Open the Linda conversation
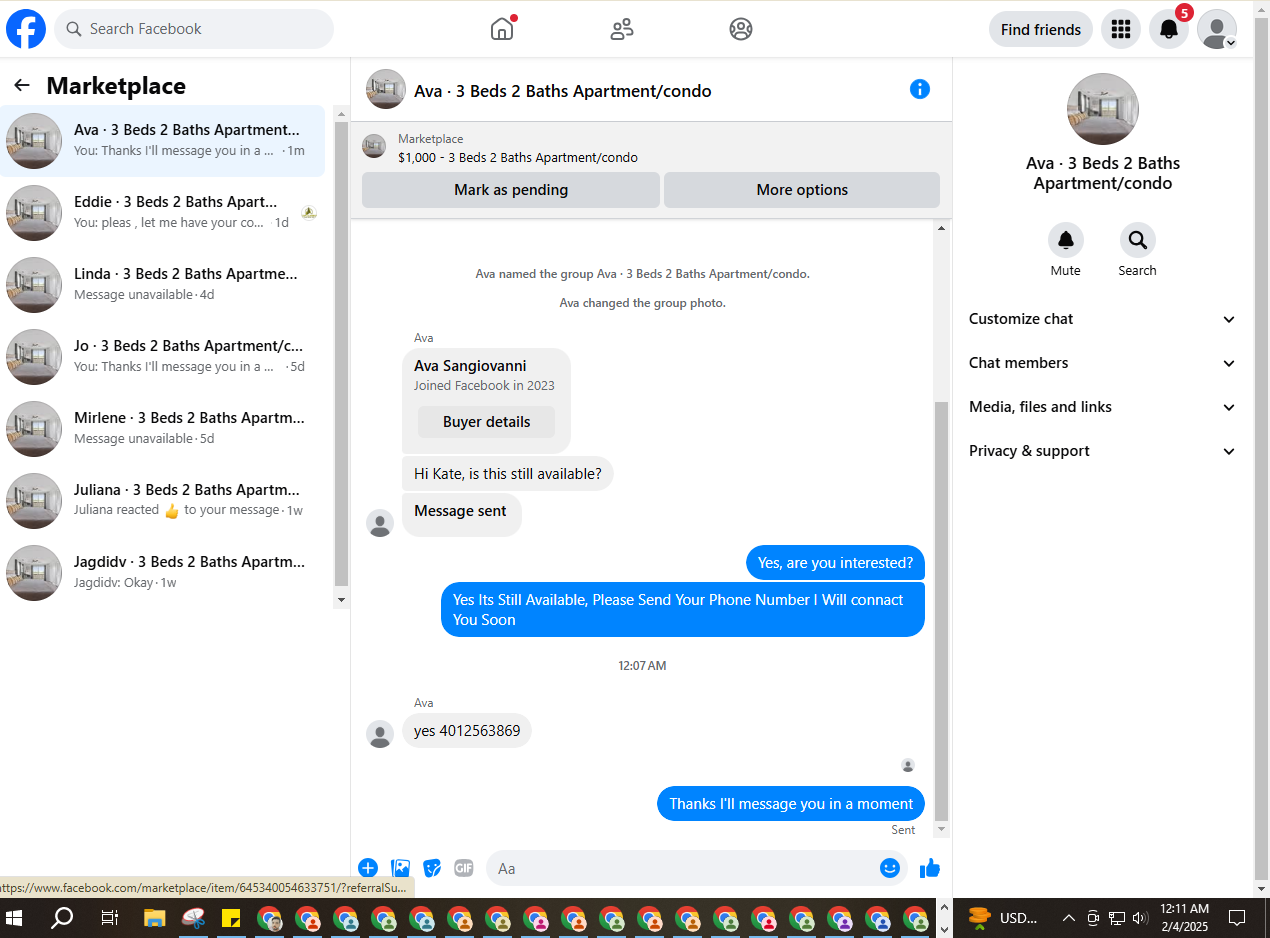 point(163,285)
